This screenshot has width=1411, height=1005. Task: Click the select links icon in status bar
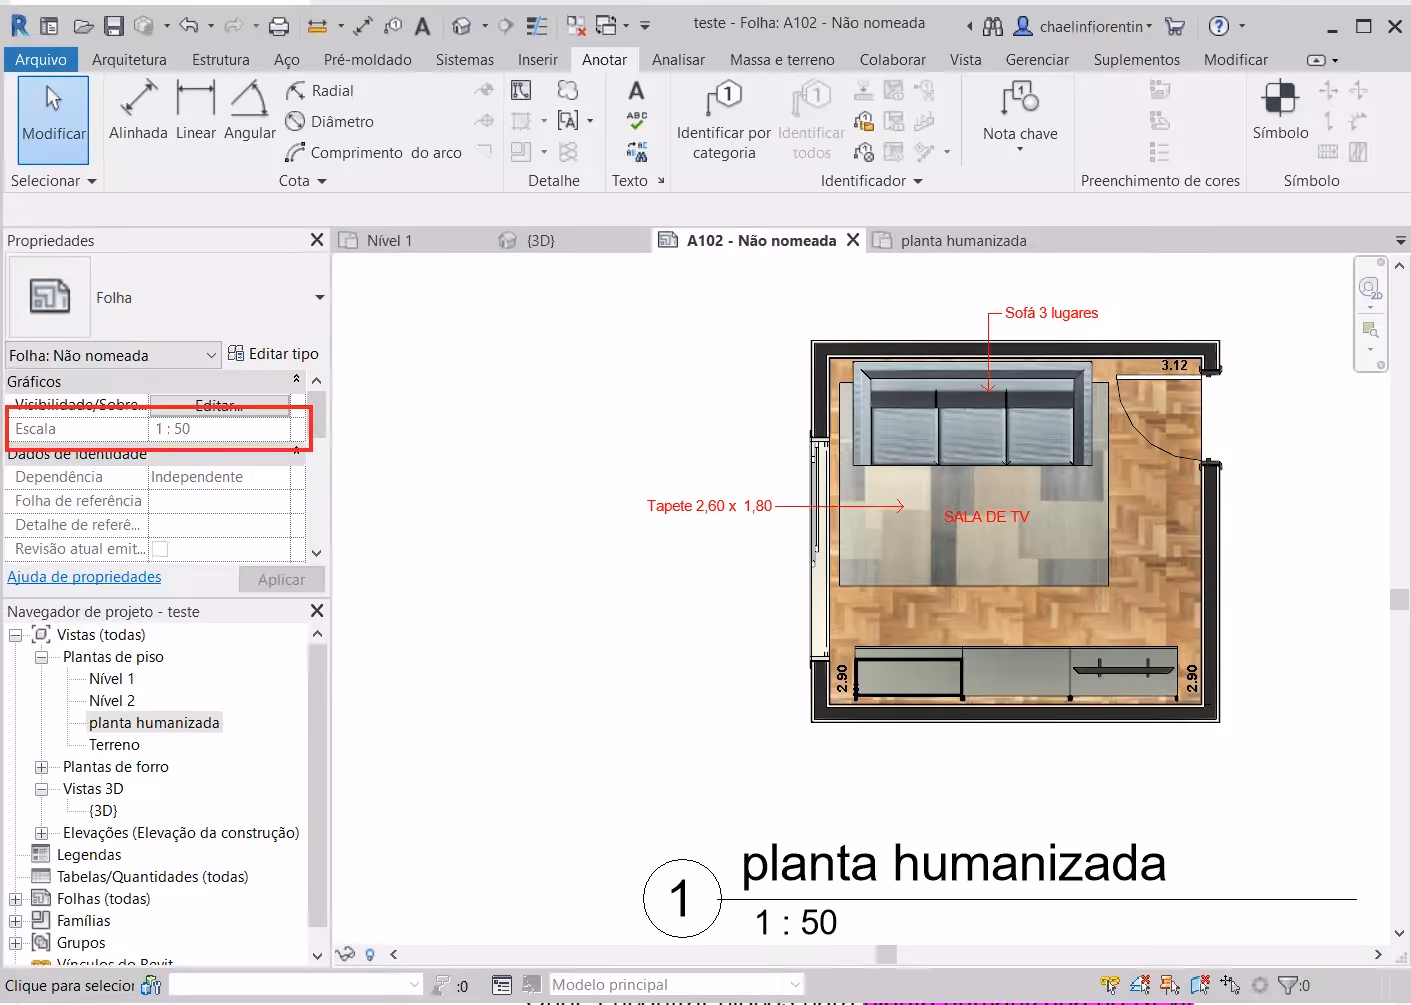[x=1110, y=985]
